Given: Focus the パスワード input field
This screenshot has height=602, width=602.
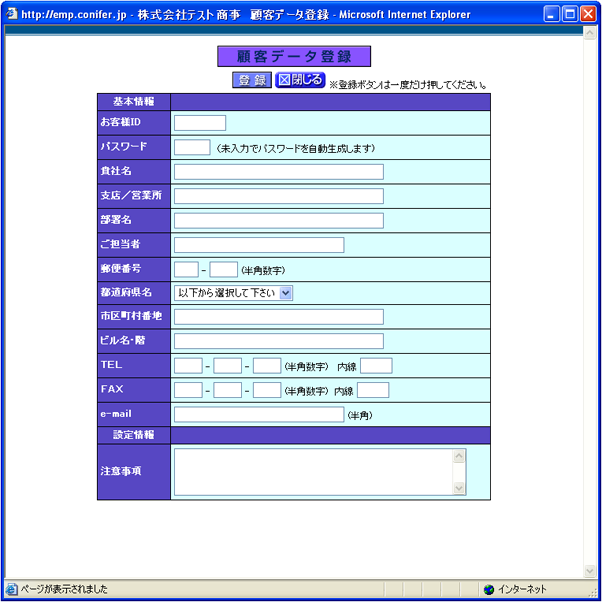Looking at the screenshot, I should coord(192,147).
